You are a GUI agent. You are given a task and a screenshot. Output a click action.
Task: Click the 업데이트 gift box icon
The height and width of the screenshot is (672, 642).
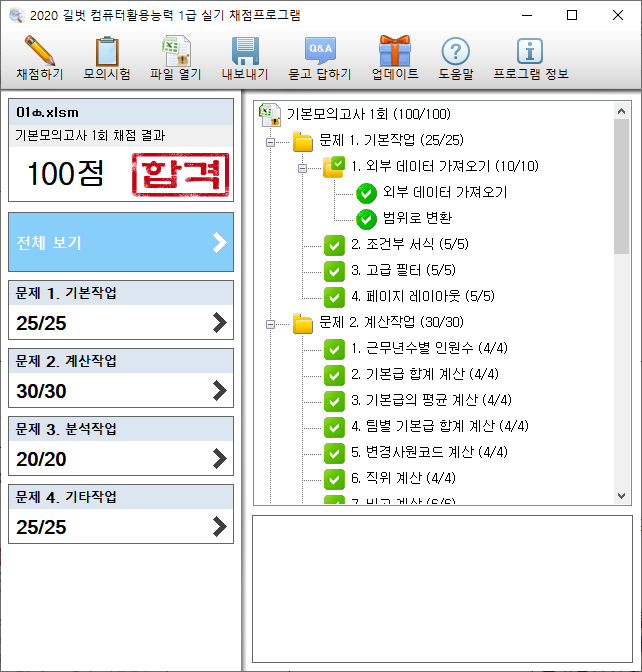point(394,51)
